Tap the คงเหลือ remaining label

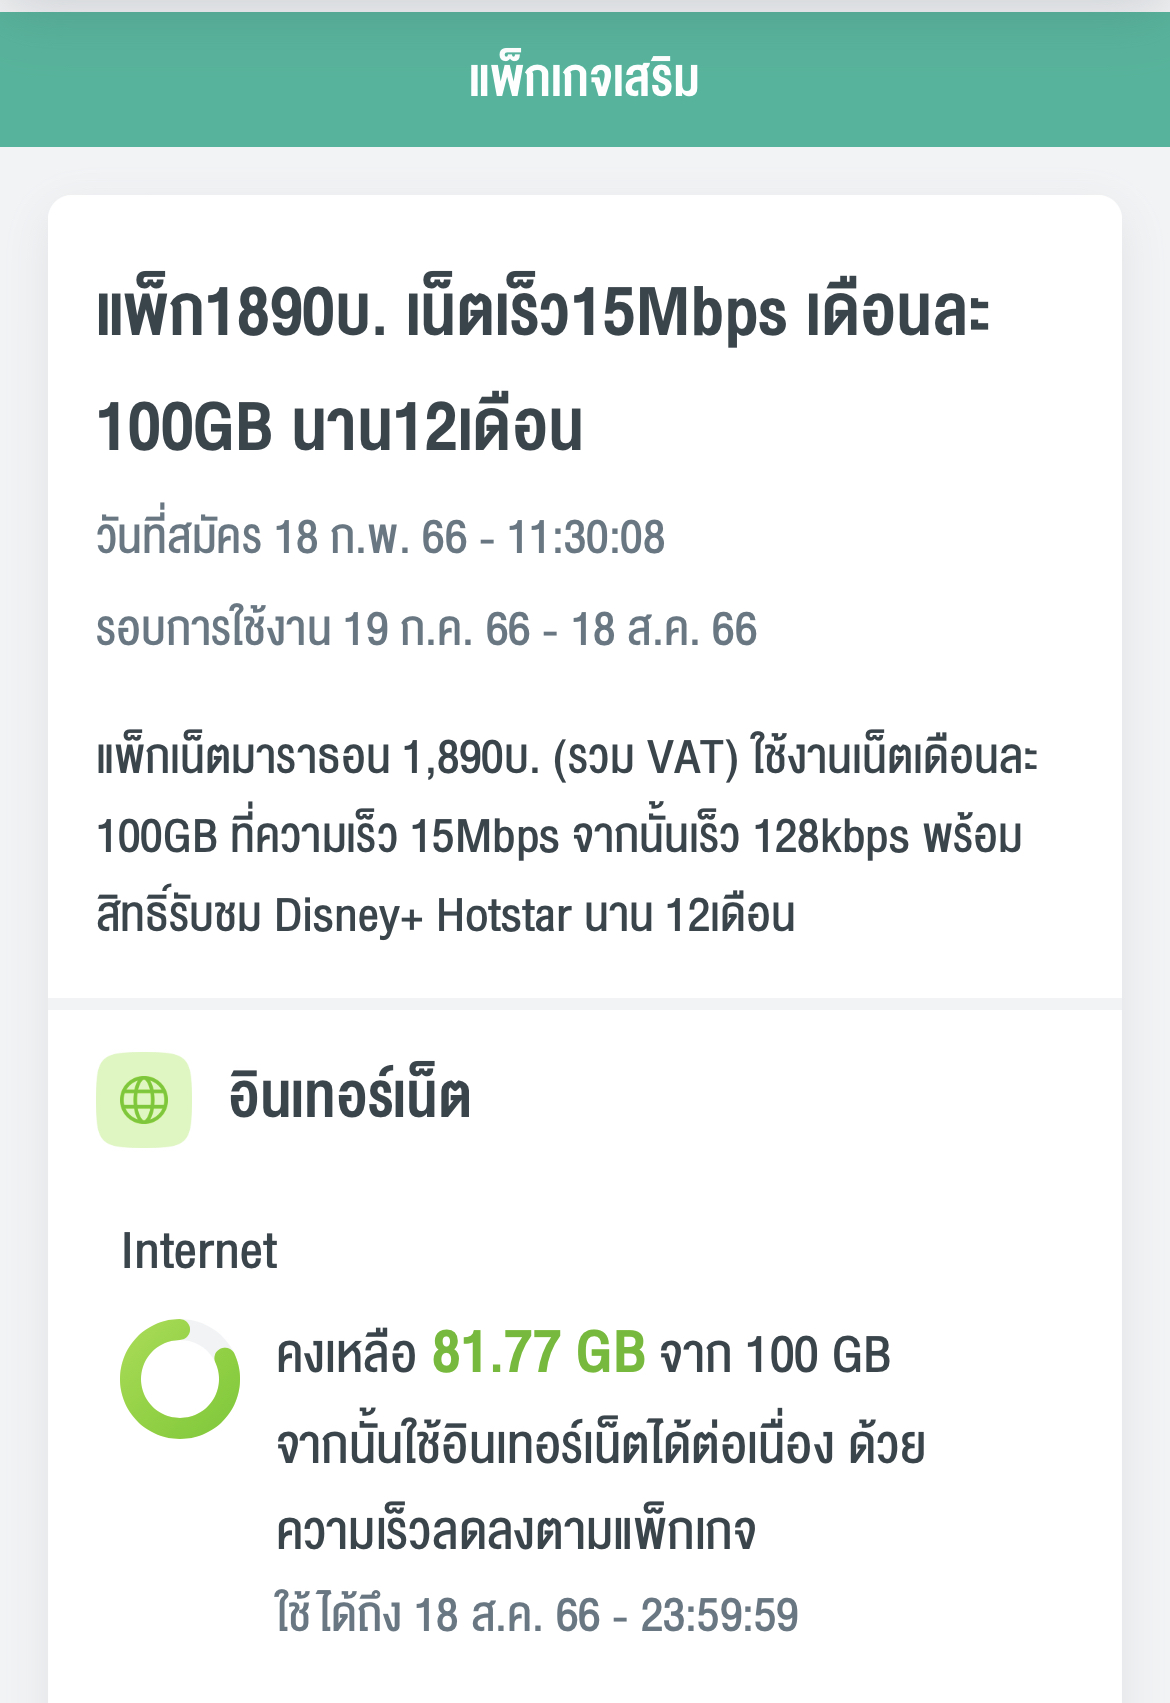346,1355
